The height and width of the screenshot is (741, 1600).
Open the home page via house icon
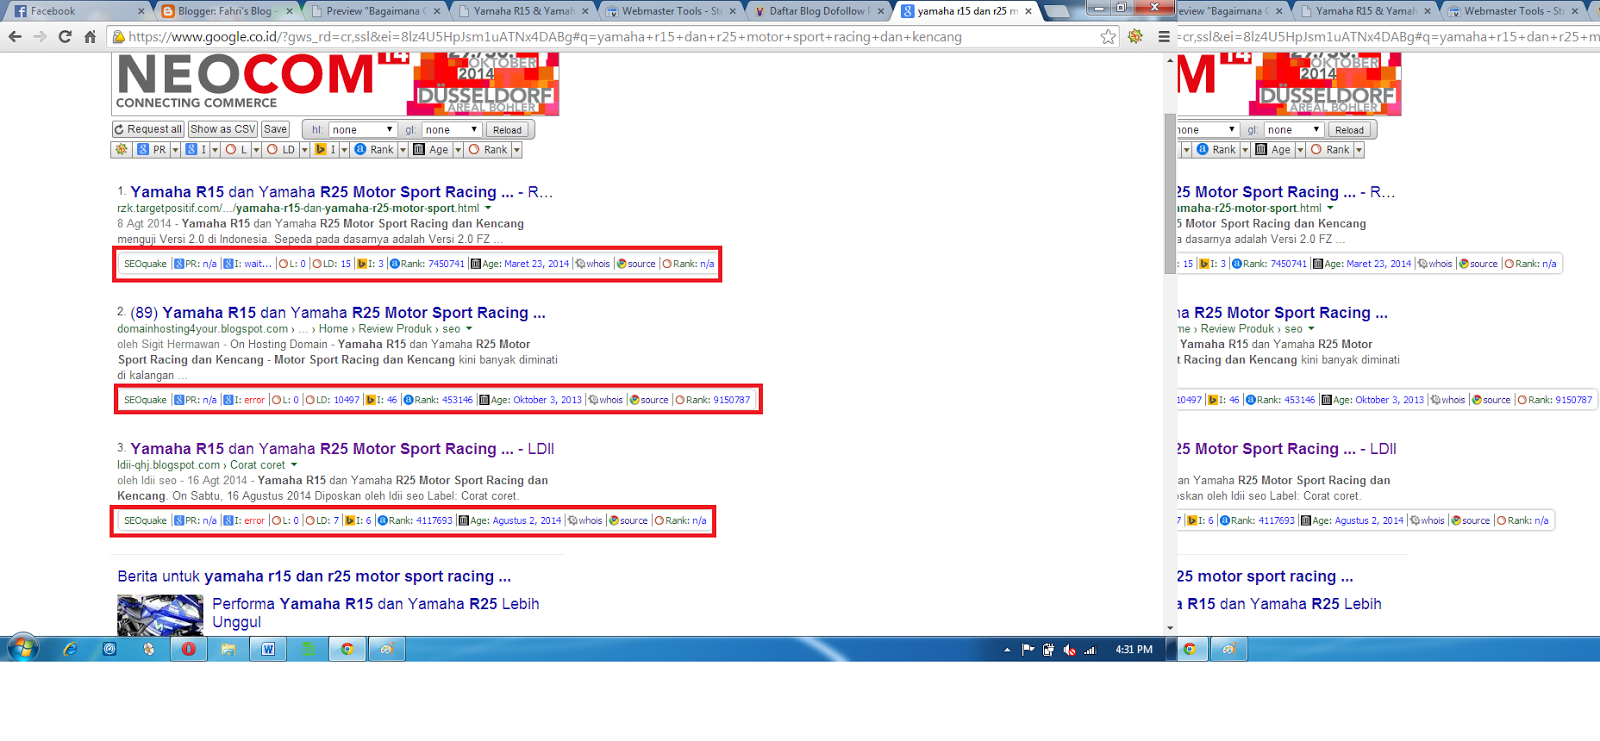[90, 36]
